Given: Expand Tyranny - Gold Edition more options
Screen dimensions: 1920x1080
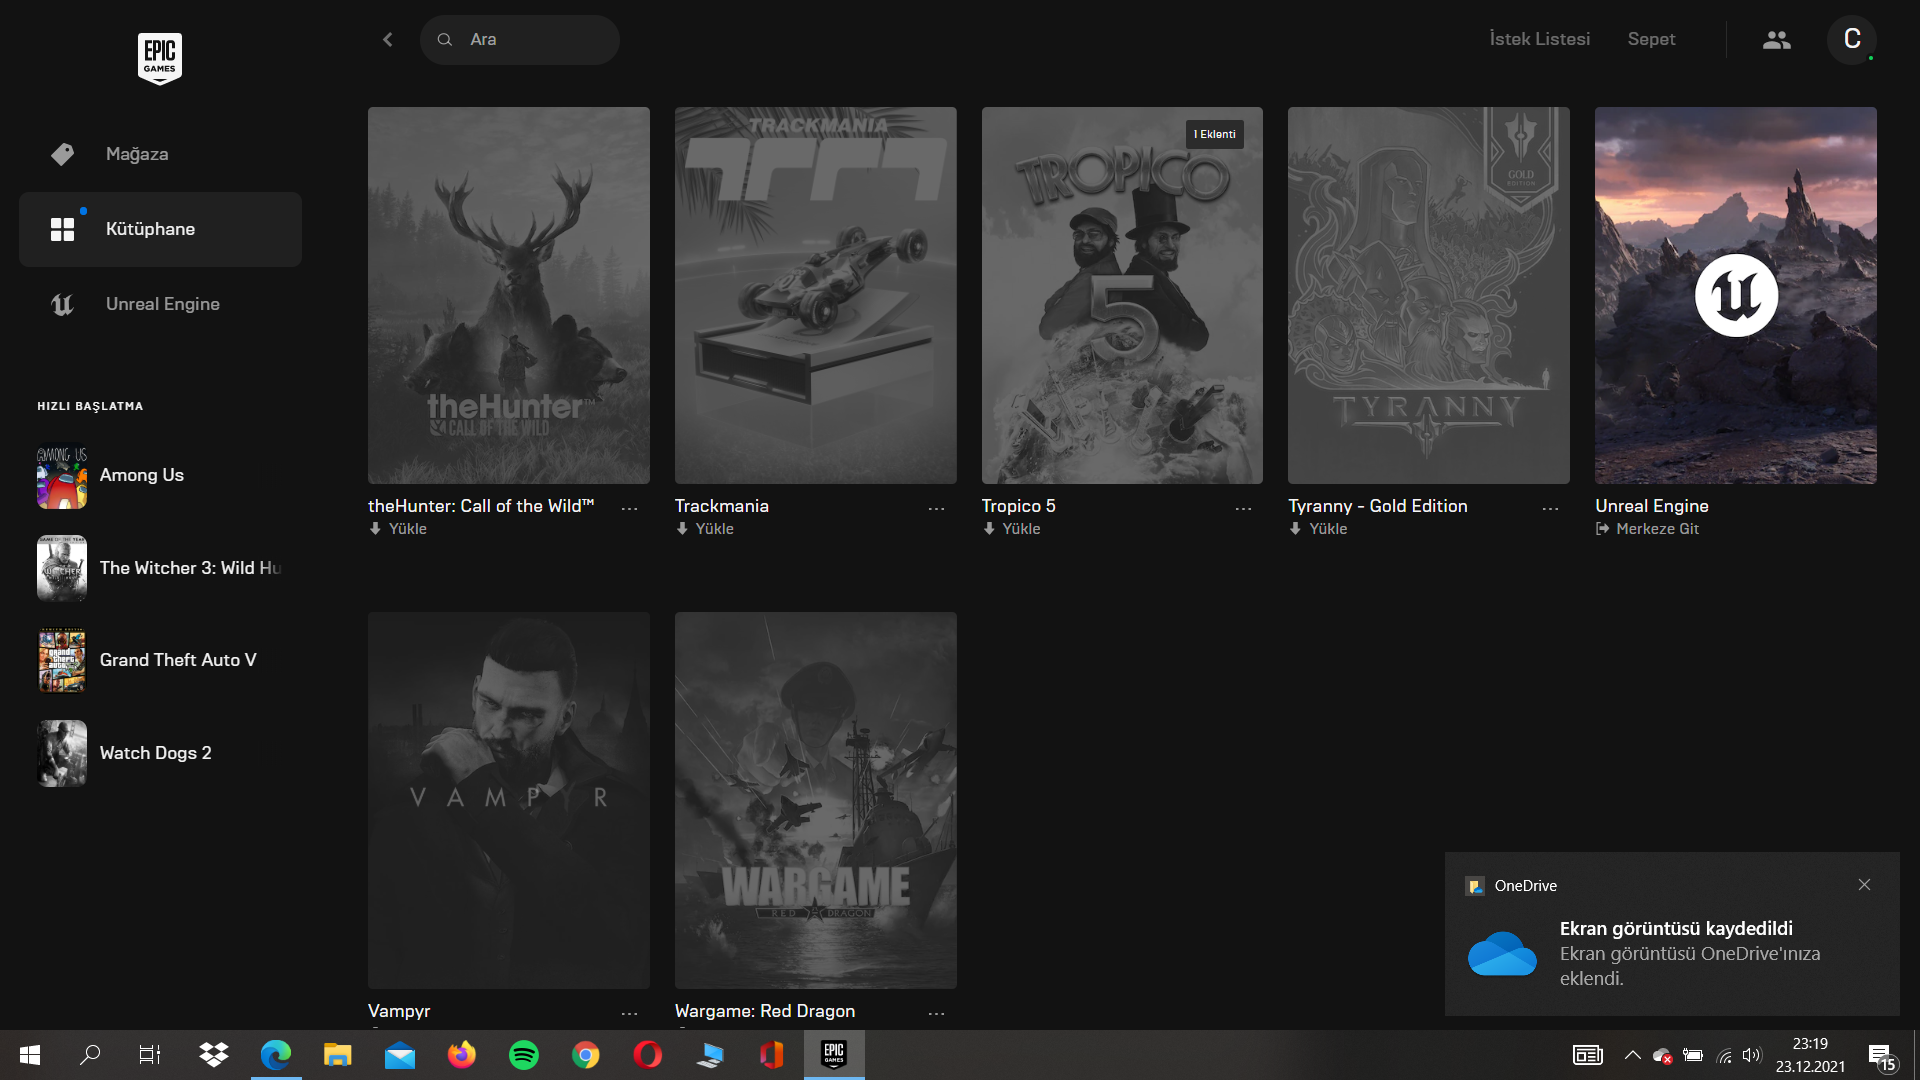Looking at the screenshot, I should [x=1550, y=509].
